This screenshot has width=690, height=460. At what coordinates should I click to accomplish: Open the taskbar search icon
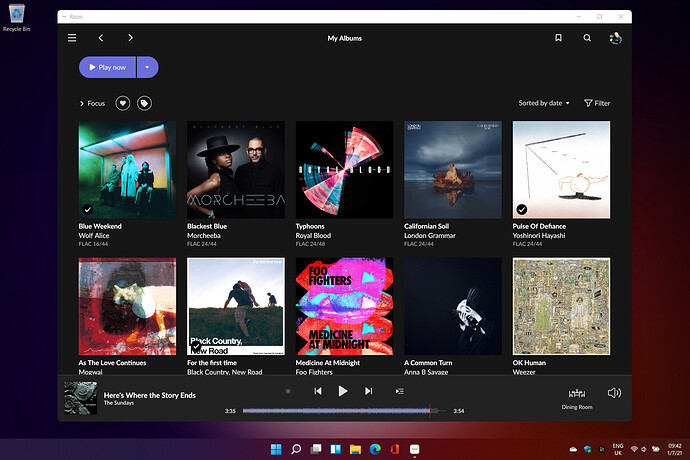tap(296, 449)
